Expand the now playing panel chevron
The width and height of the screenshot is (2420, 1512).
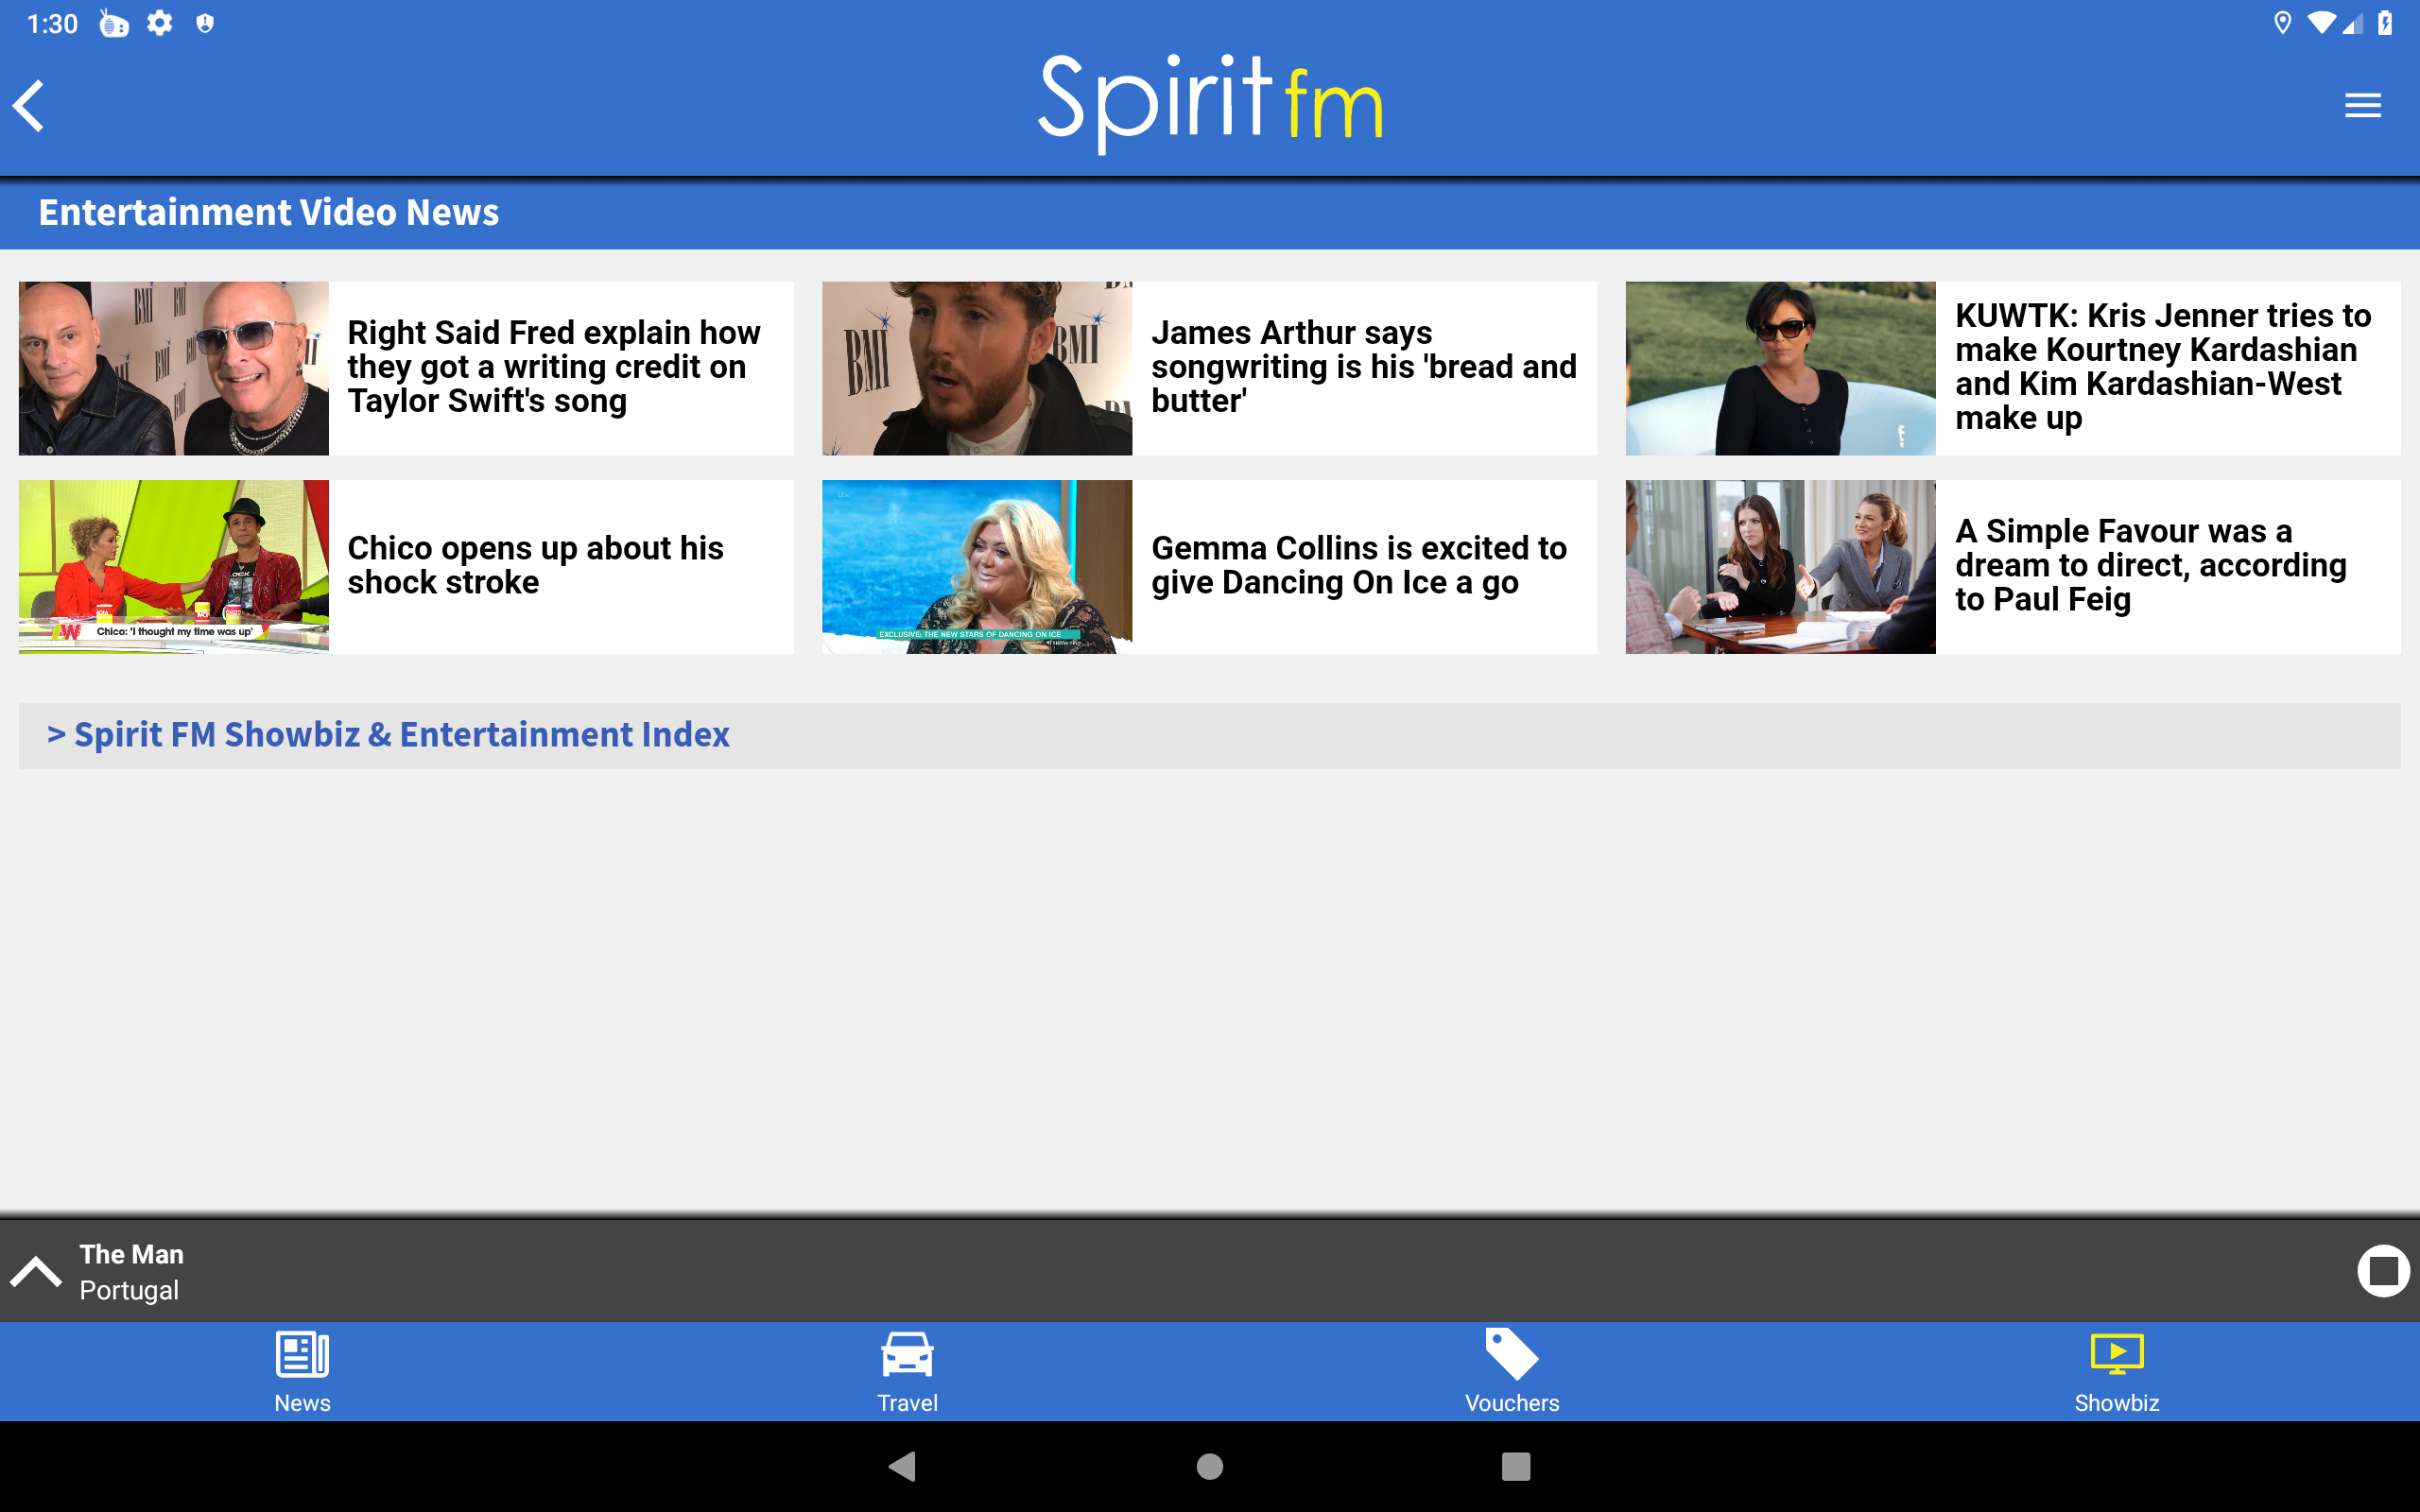pyautogui.click(x=36, y=1272)
